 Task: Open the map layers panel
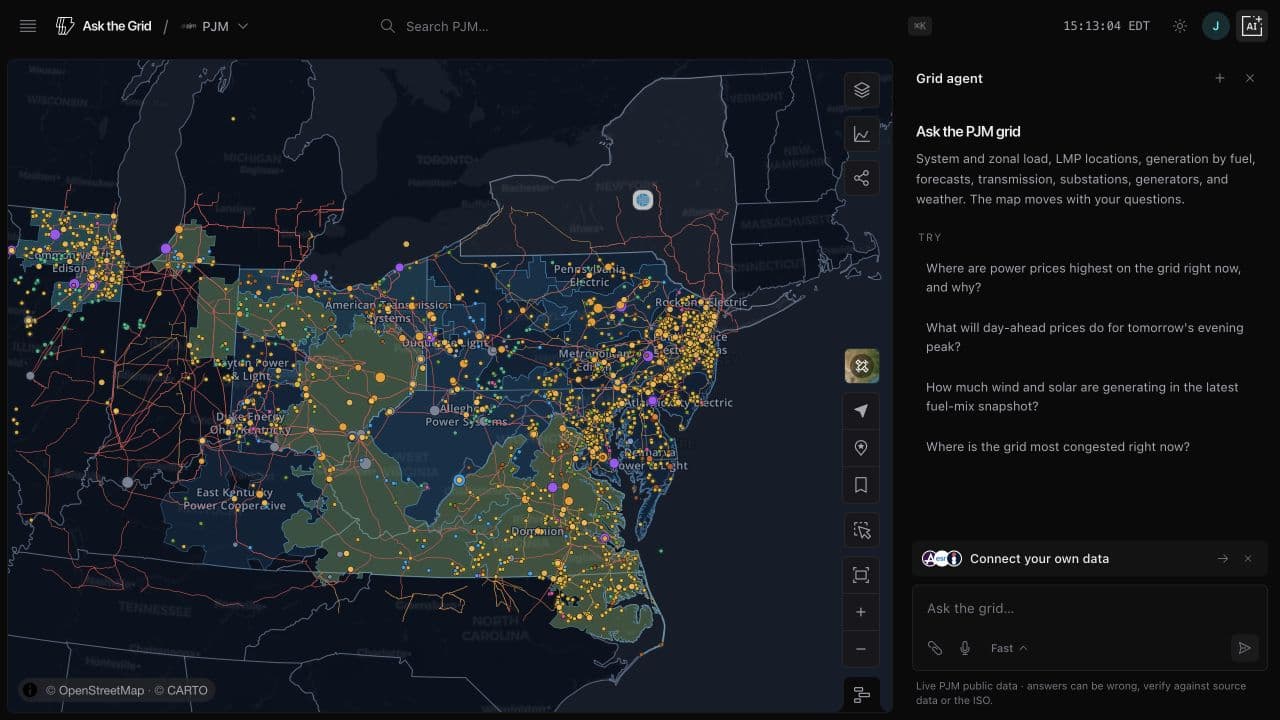(862, 90)
